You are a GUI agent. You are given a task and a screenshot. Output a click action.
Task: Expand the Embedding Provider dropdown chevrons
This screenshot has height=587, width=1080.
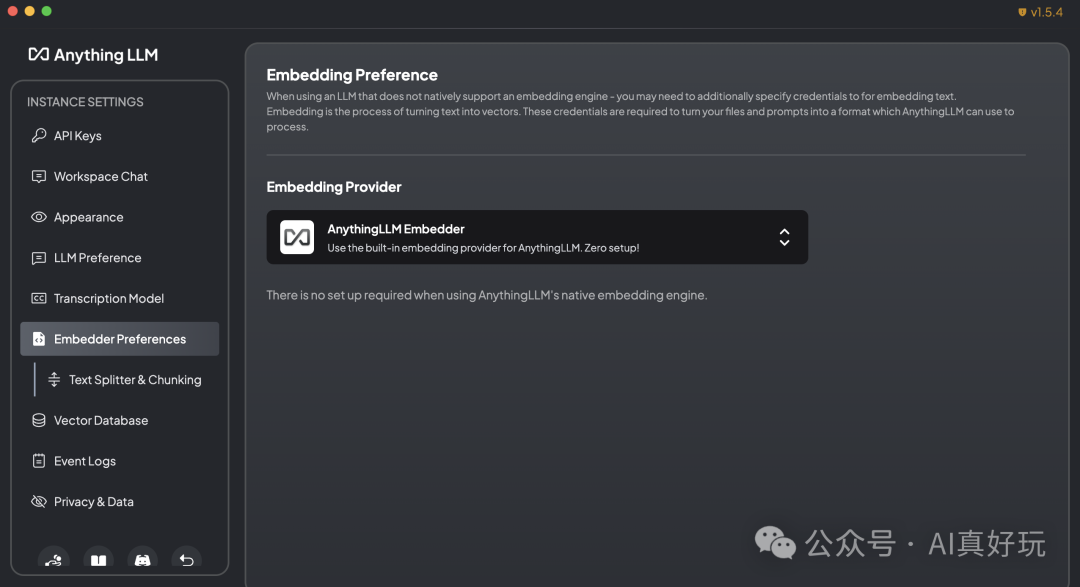[x=784, y=237]
